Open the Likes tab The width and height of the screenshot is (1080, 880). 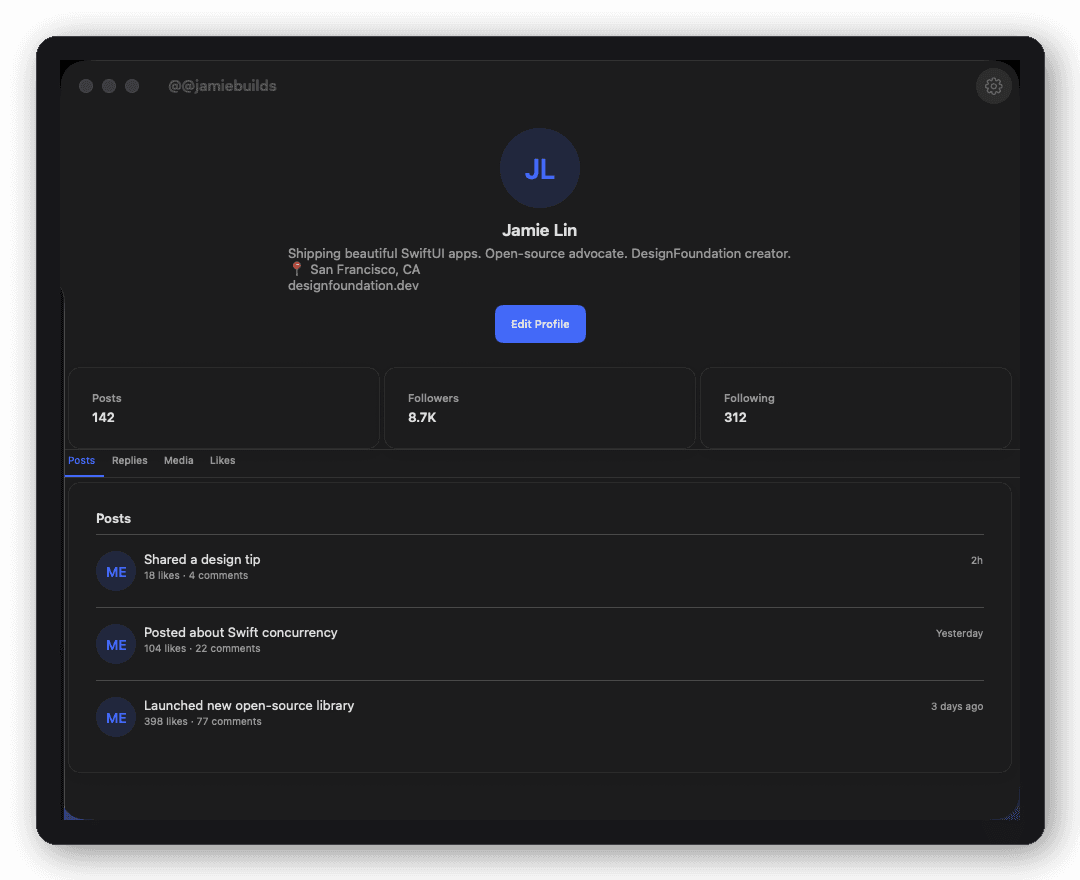[222, 461]
